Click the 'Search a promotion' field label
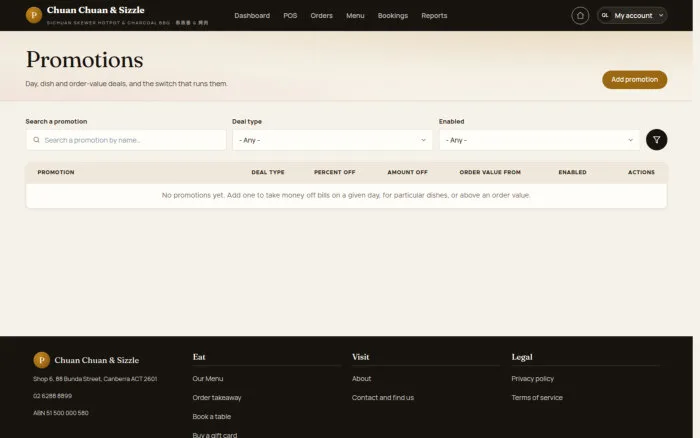This screenshot has height=438, width=700. point(56,121)
